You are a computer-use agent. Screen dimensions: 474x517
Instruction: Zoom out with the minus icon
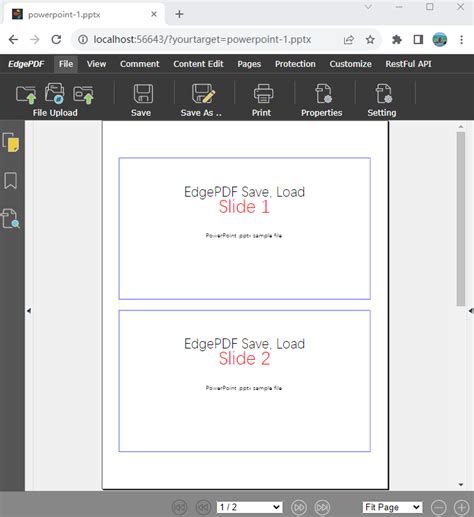[439, 507]
